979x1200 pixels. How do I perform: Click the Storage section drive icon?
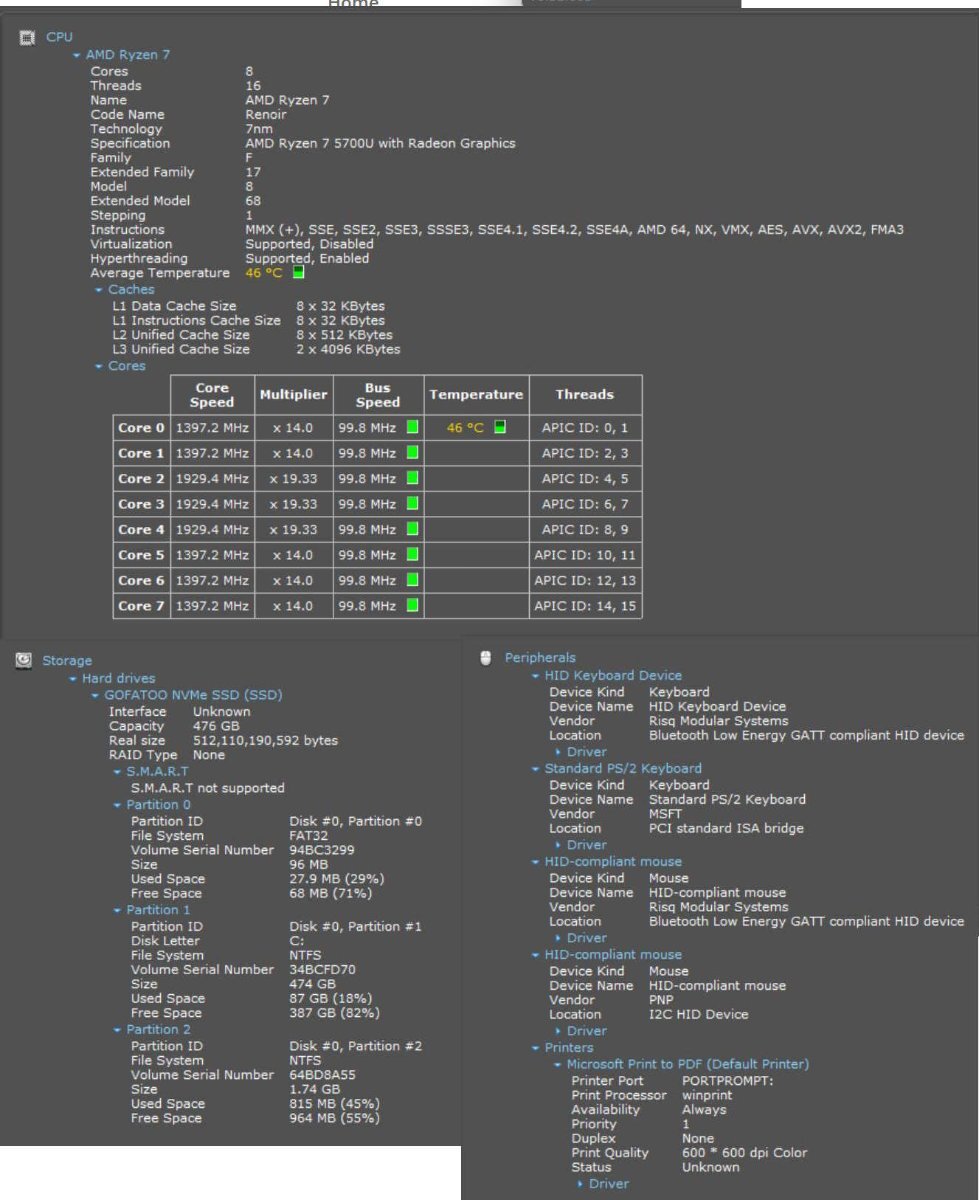pyautogui.click(x=23, y=660)
